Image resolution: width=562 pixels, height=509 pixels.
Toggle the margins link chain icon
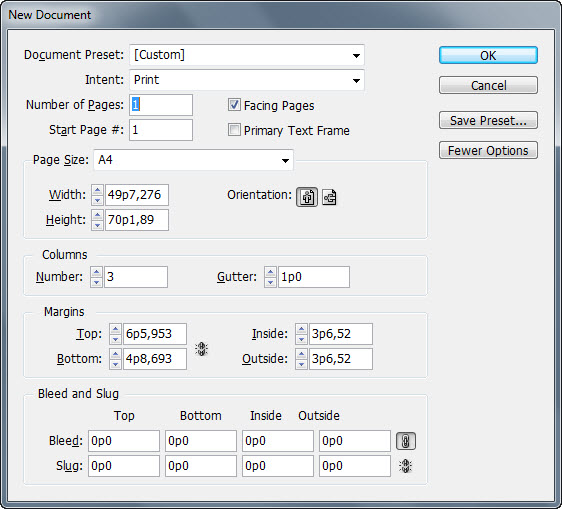tap(201, 349)
